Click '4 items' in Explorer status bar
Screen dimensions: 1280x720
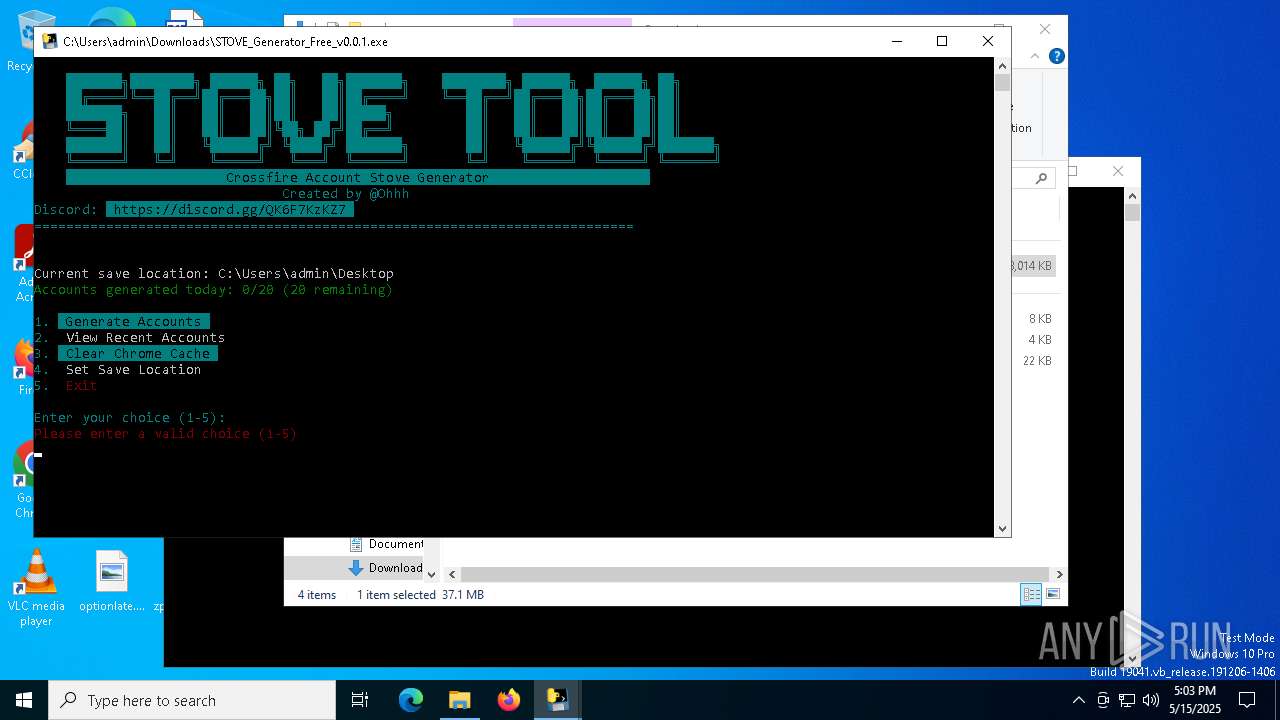point(317,594)
